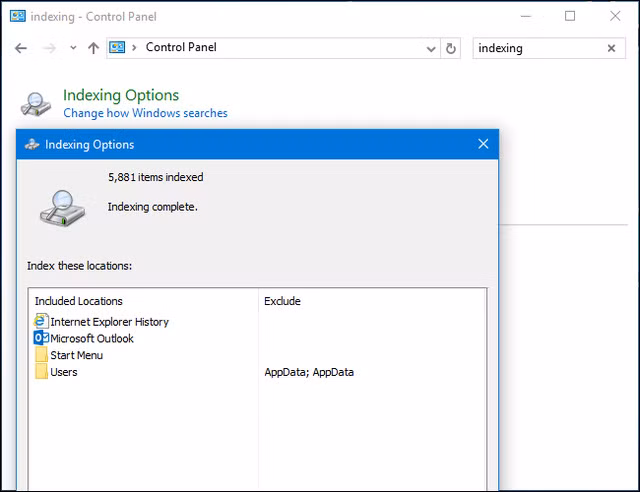
Task: Select the Users location row
Action: 63,372
